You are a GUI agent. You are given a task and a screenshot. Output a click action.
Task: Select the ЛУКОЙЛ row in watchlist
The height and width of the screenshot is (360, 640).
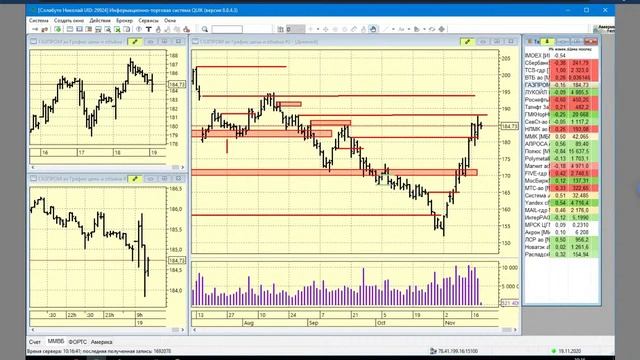[561, 92]
